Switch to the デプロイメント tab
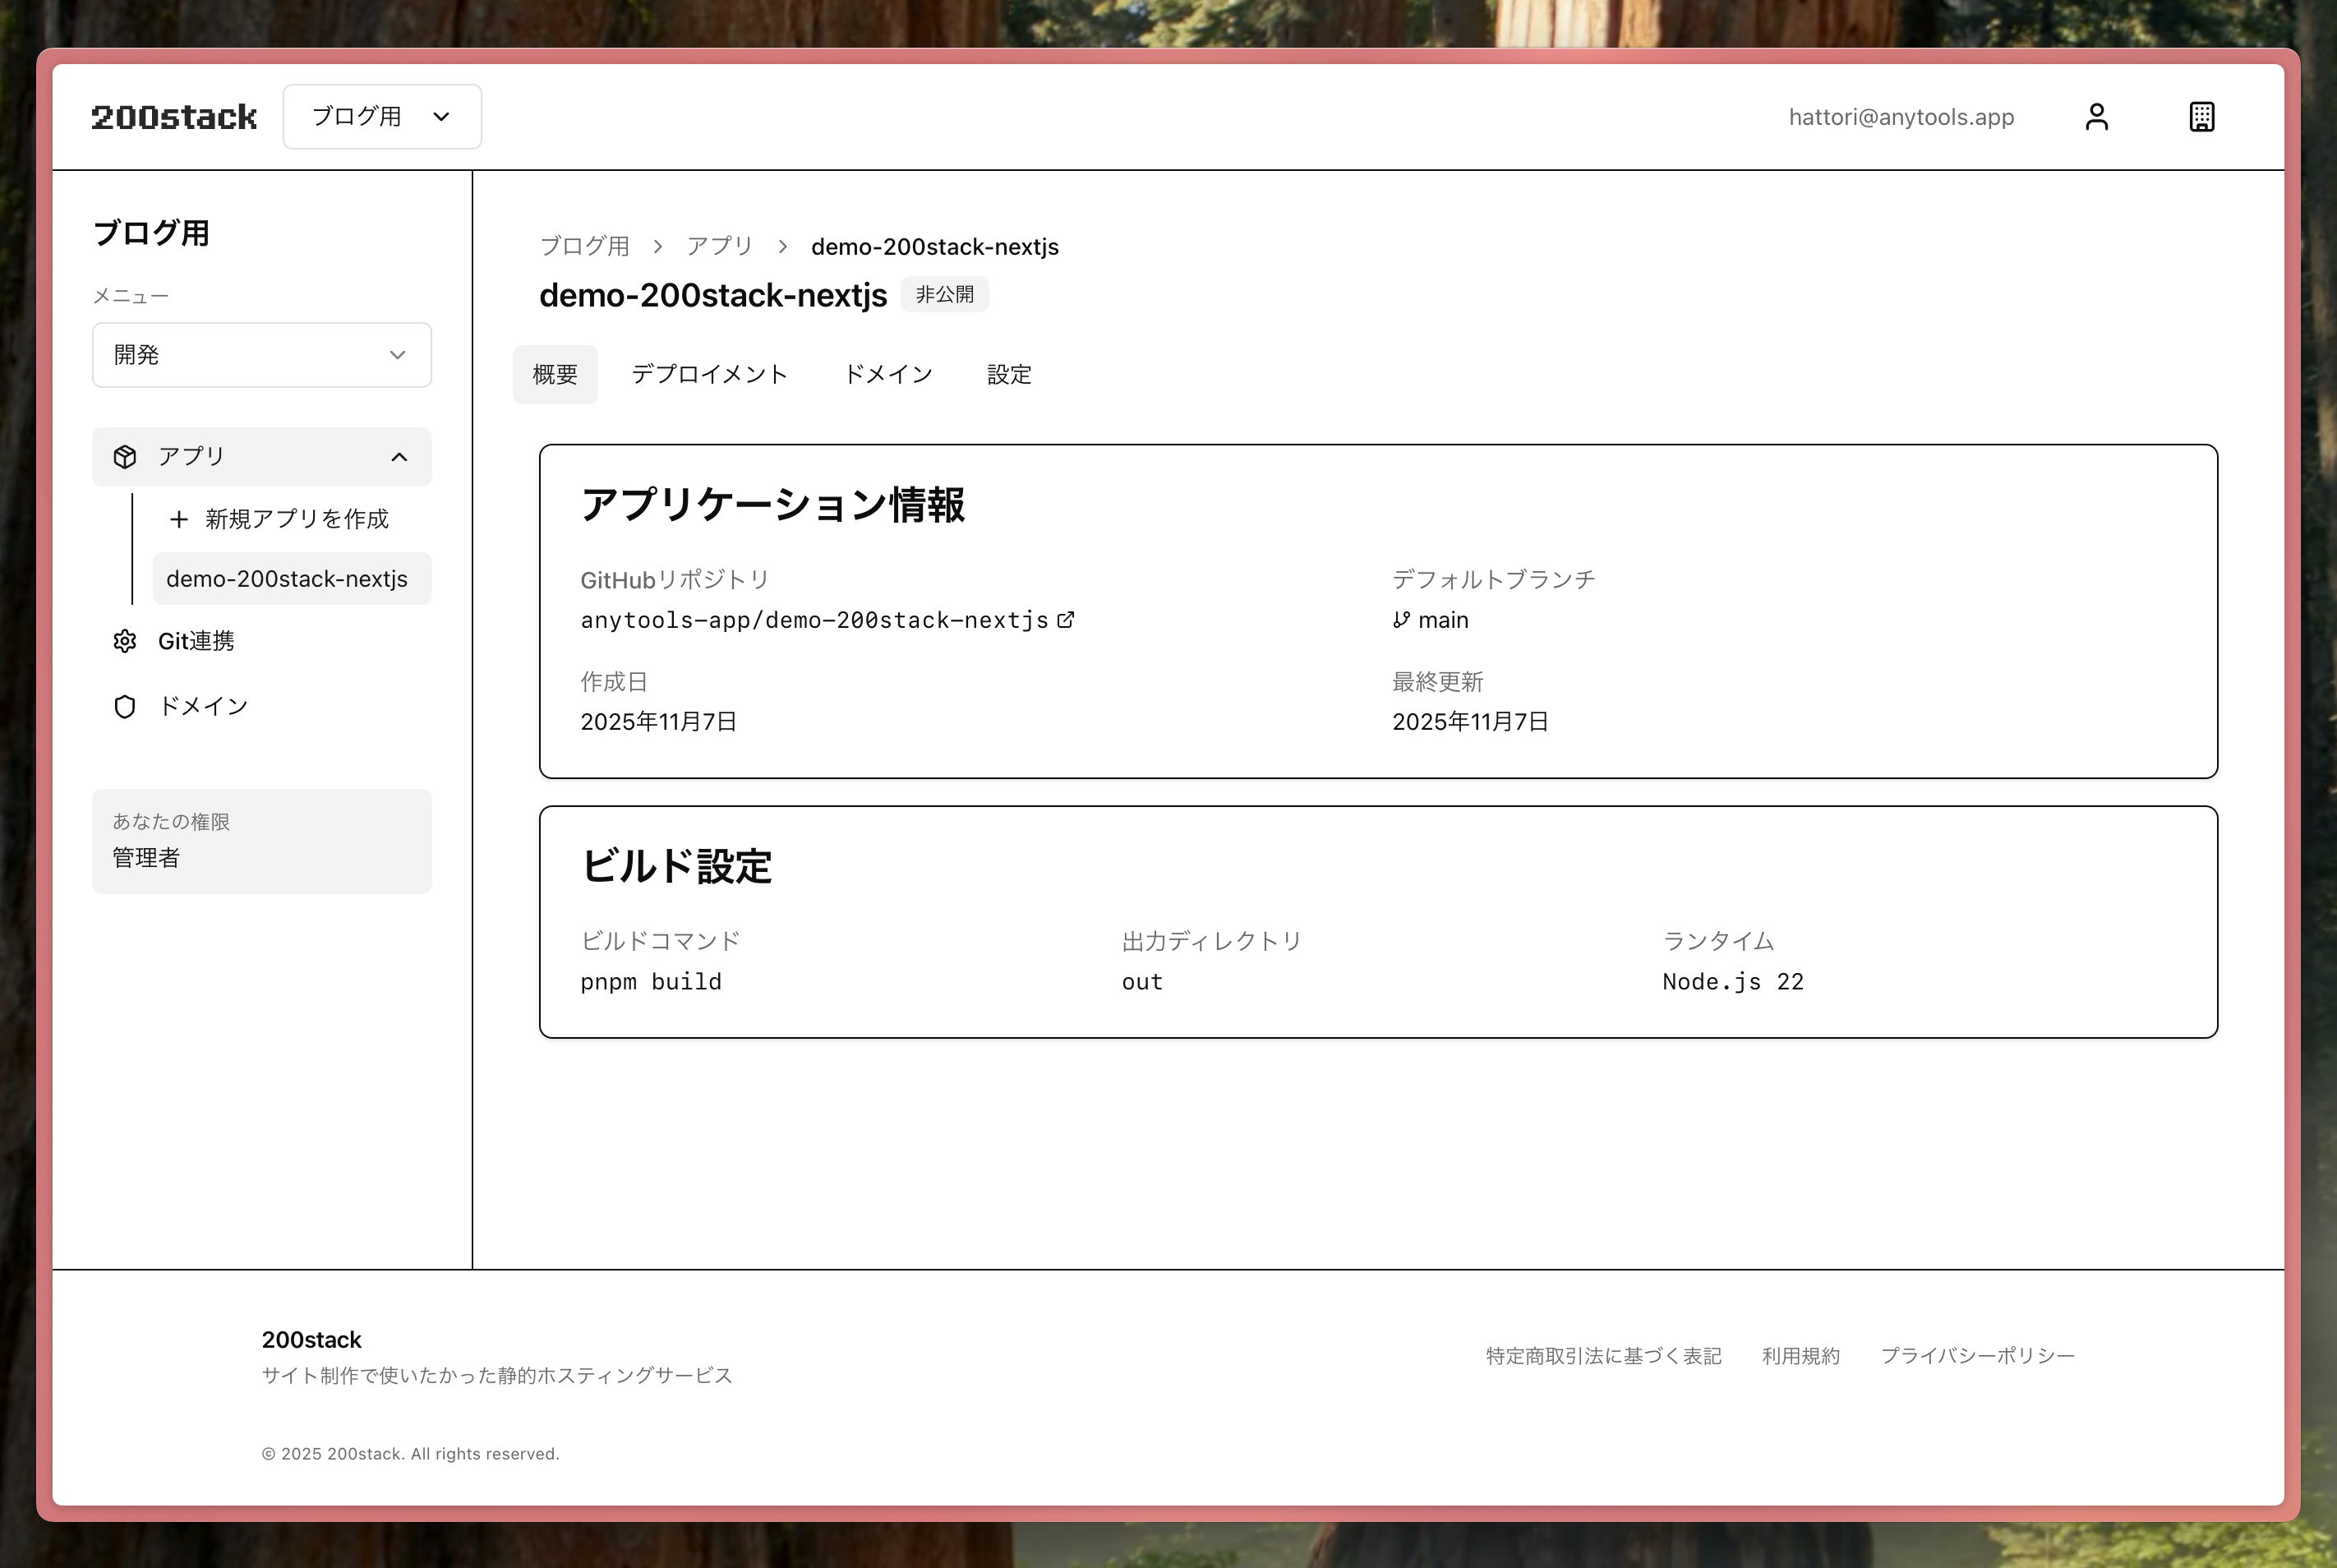2337x1568 pixels. click(x=709, y=375)
